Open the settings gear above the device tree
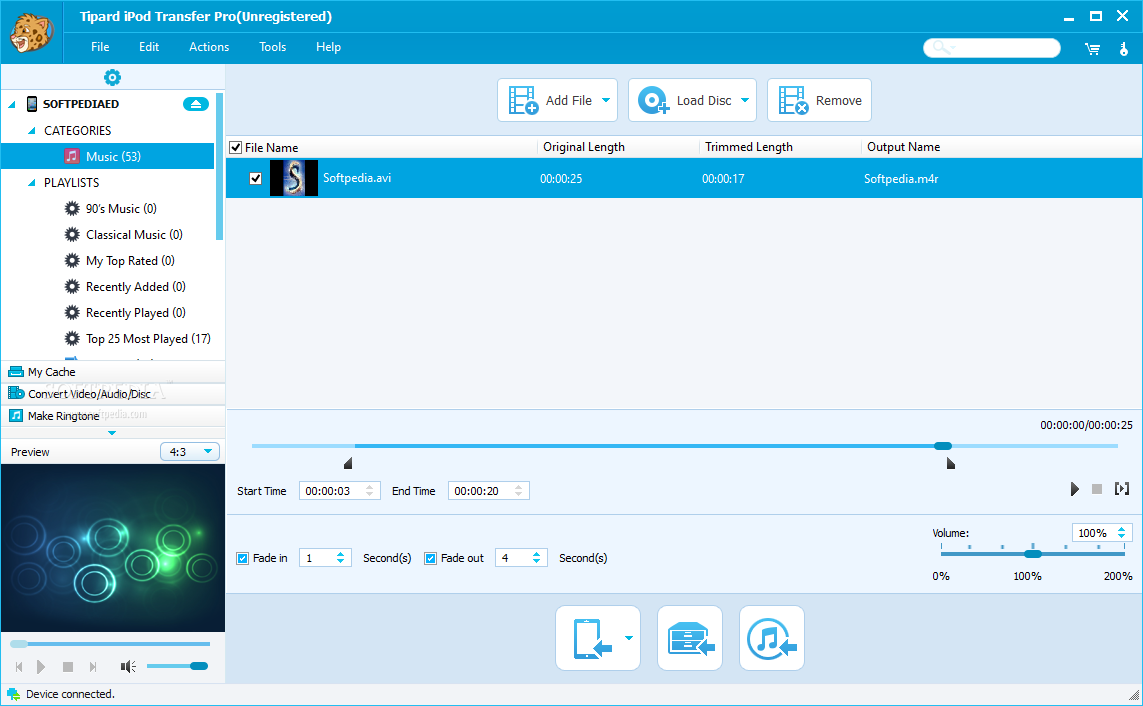1143x706 pixels. click(x=112, y=77)
